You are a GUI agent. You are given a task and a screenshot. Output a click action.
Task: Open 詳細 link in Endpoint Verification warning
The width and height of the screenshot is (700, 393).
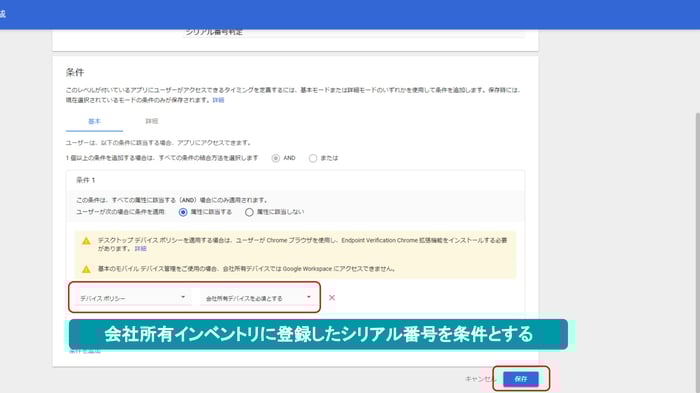point(141,248)
